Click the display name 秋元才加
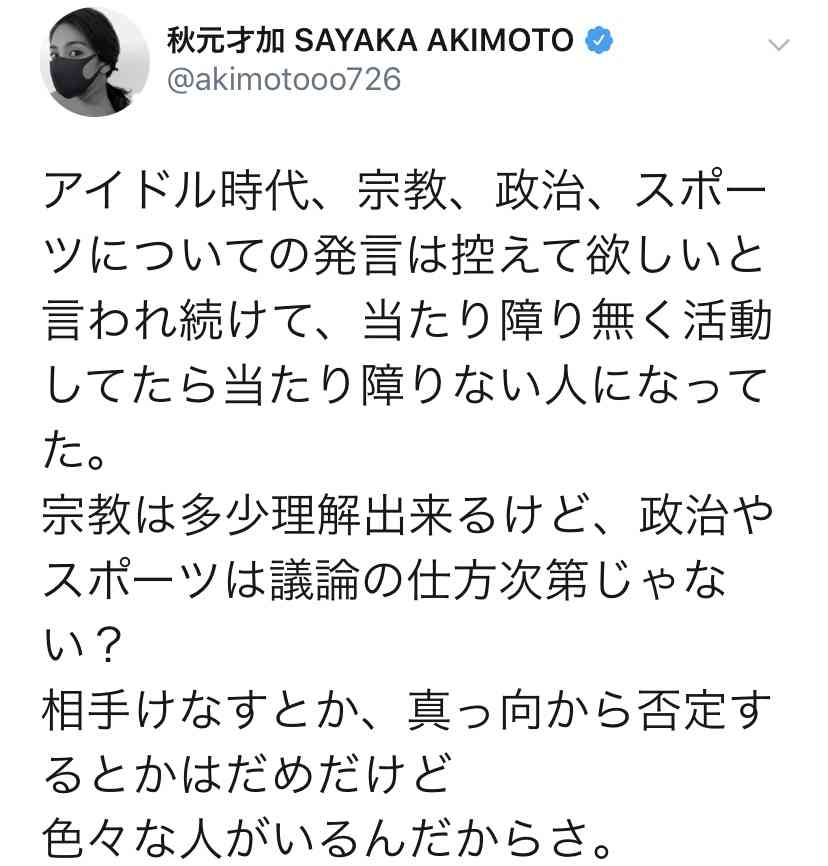Image resolution: width=828 pixels, height=866 pixels. 226,40
